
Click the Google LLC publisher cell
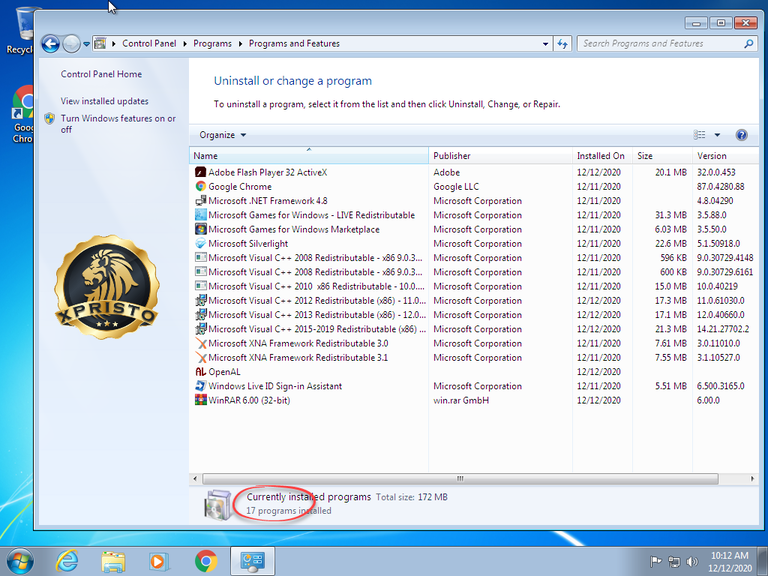(456, 187)
